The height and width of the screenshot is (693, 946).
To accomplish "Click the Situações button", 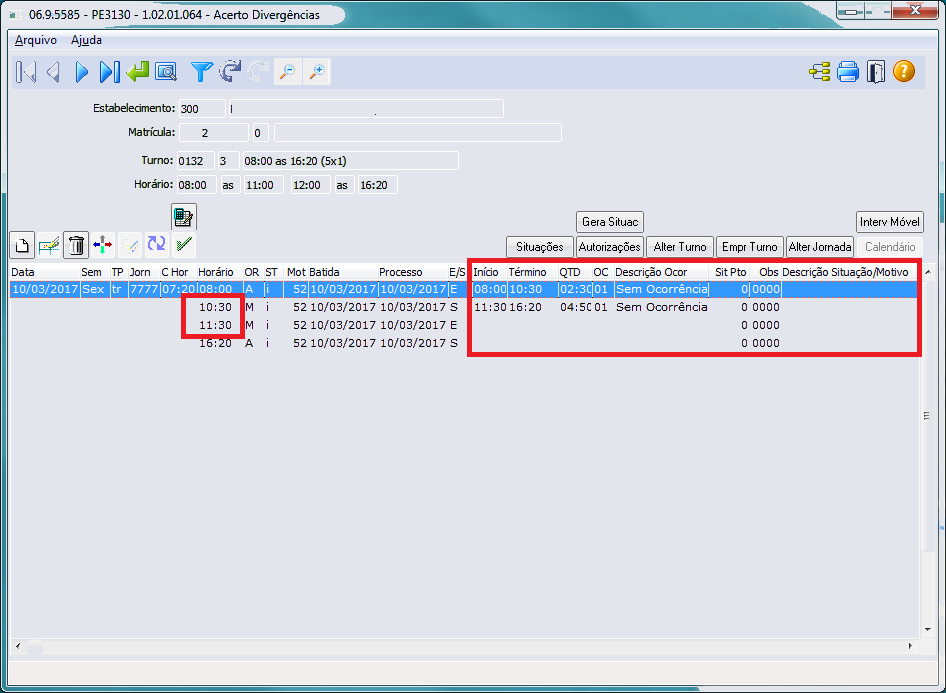I will tap(539, 247).
